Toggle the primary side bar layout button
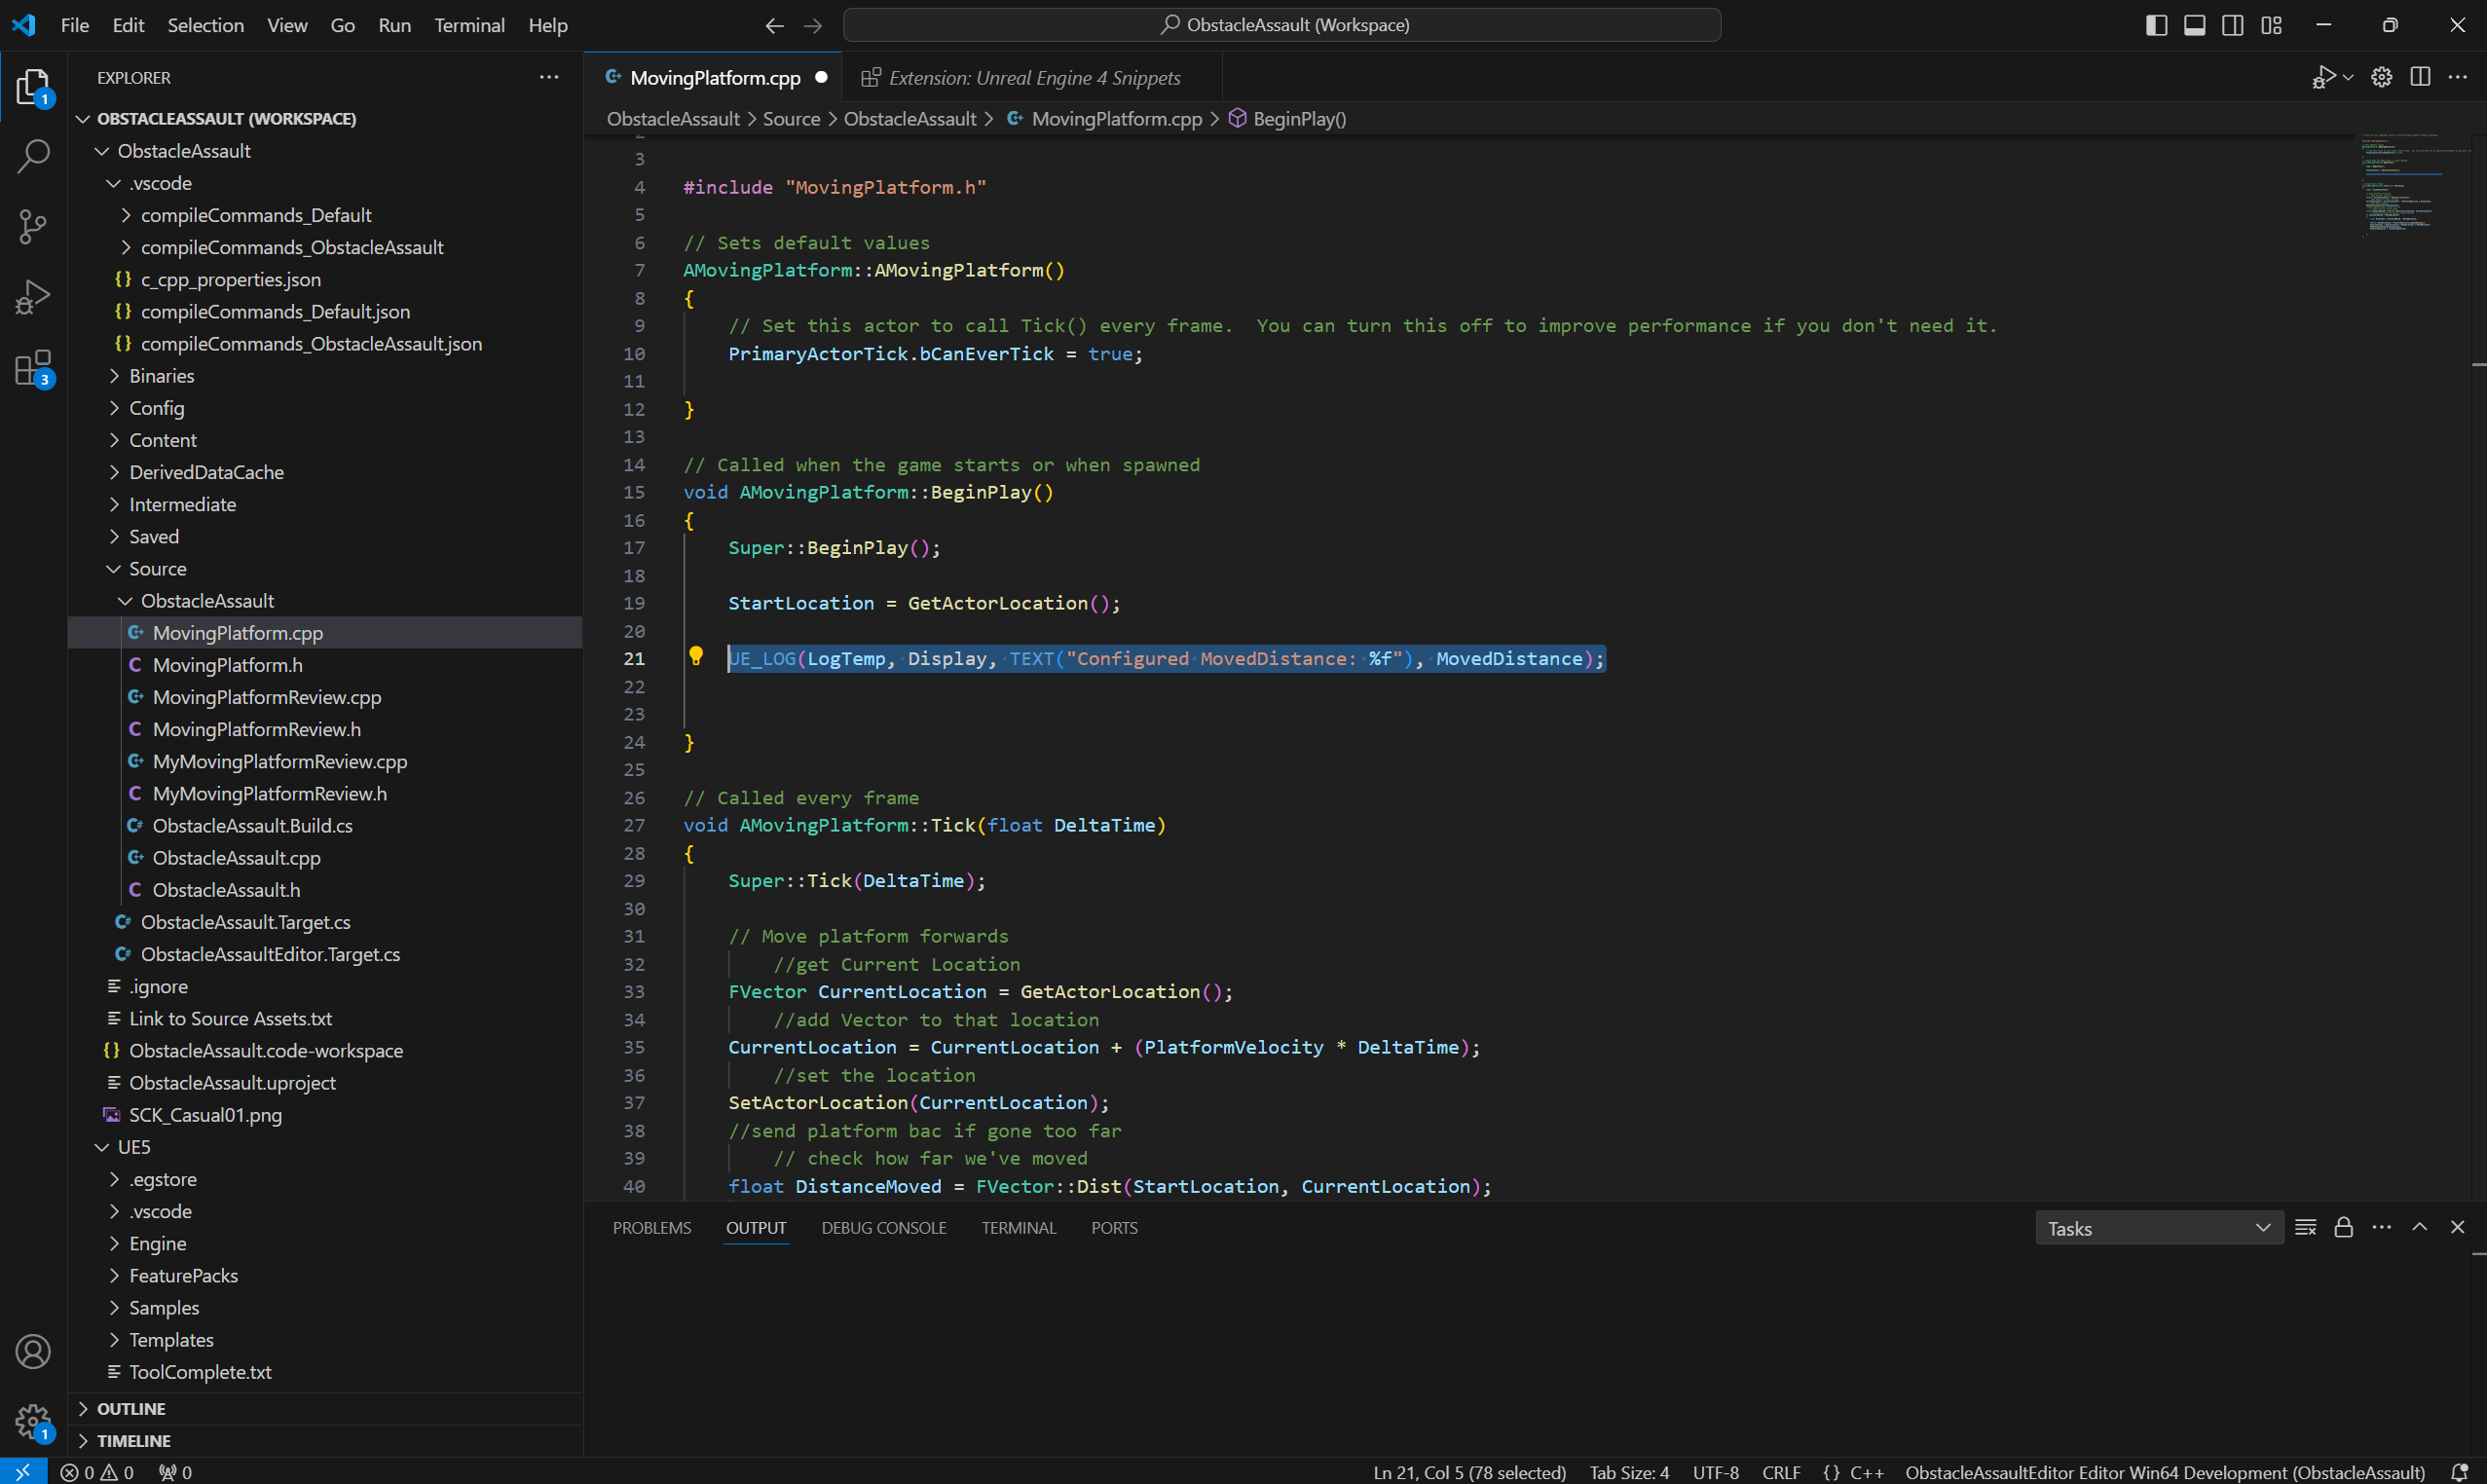This screenshot has height=1484, width=2487. pos(2157,25)
